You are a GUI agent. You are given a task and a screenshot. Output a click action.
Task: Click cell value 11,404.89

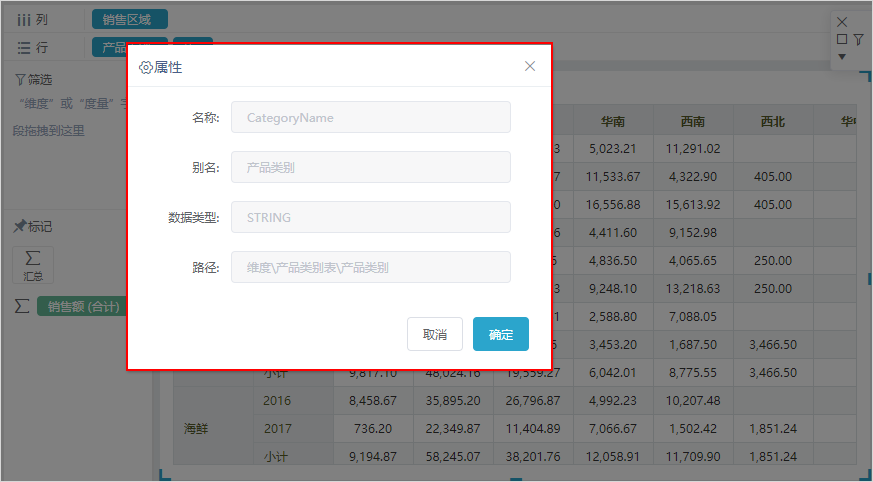point(533,429)
